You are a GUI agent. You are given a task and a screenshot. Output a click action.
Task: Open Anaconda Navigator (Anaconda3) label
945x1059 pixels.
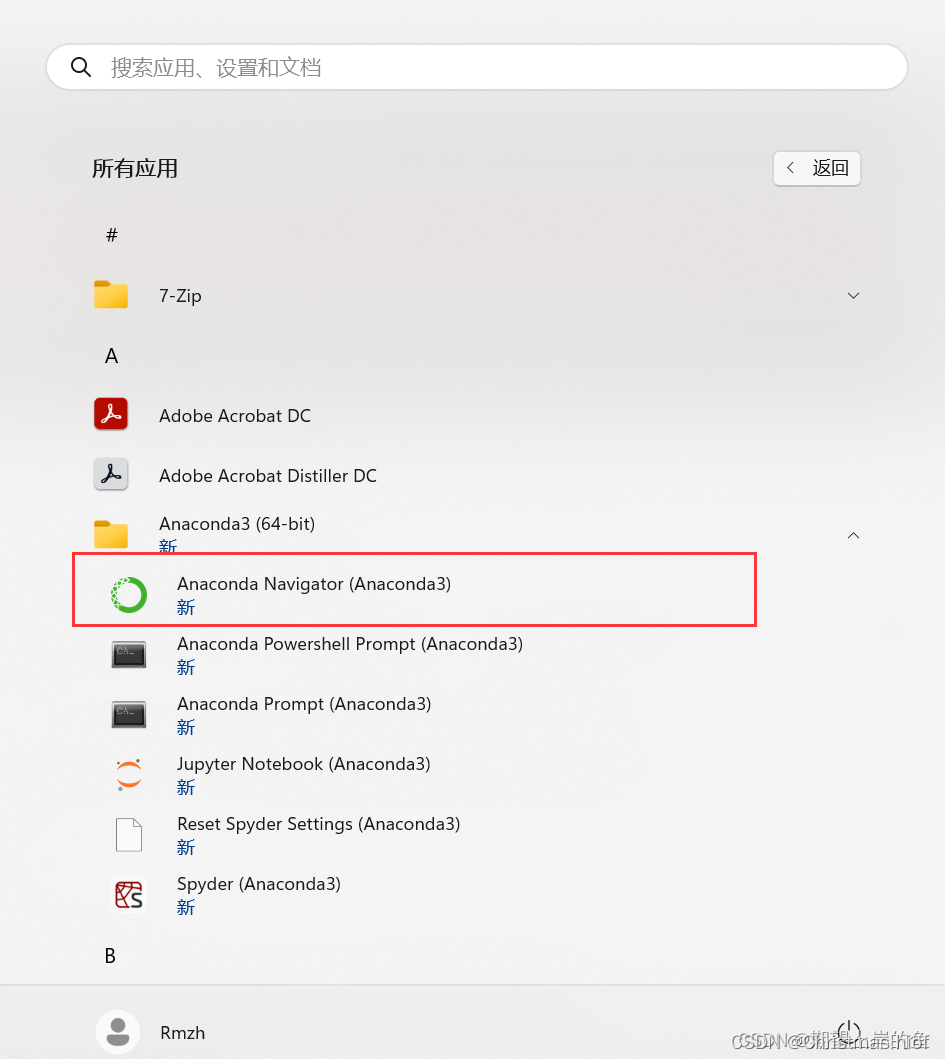click(313, 584)
